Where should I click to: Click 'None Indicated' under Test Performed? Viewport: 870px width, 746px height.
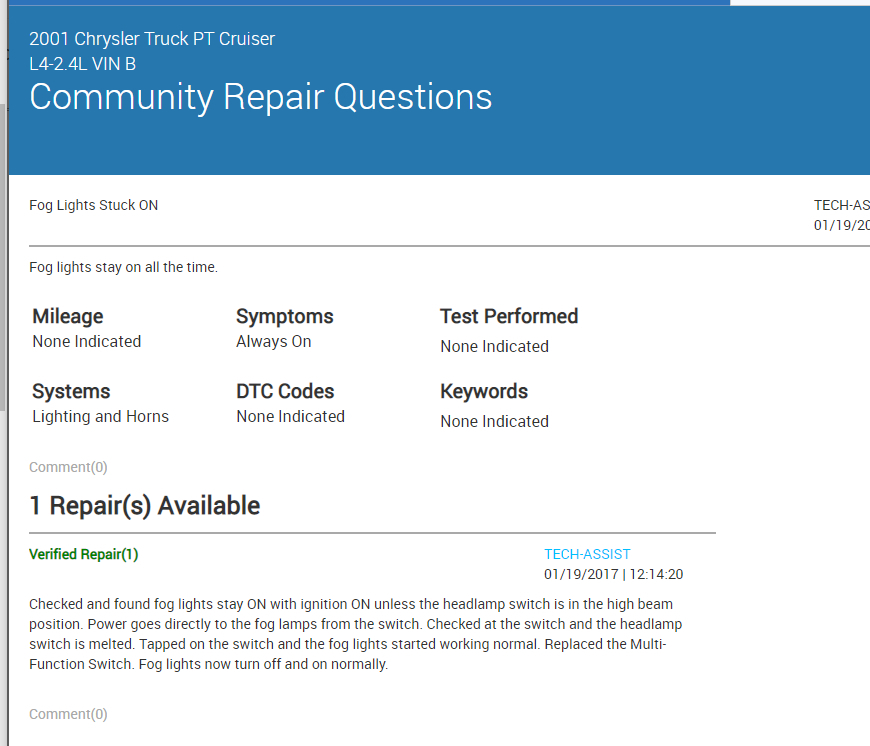(x=494, y=346)
